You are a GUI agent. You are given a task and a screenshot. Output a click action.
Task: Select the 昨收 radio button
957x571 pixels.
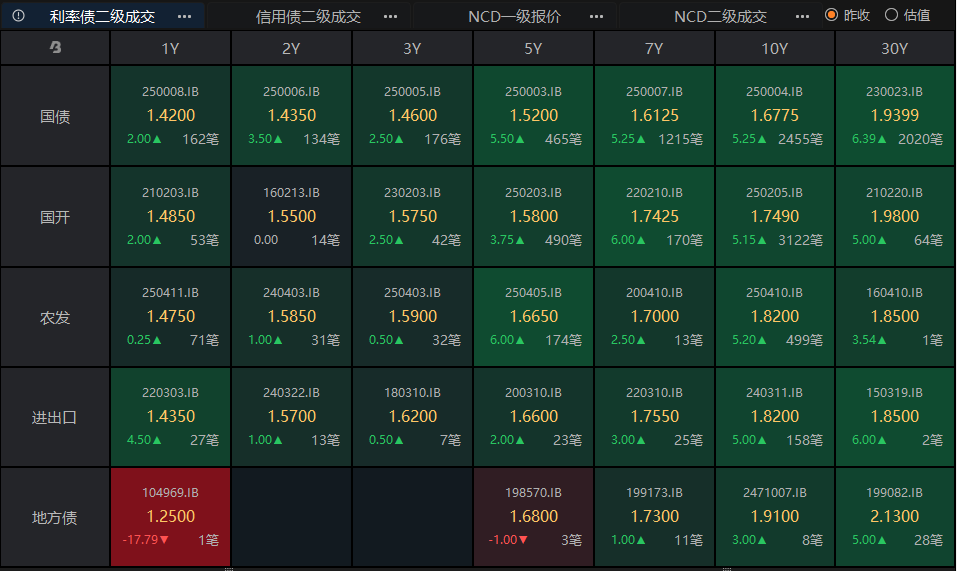[831, 15]
